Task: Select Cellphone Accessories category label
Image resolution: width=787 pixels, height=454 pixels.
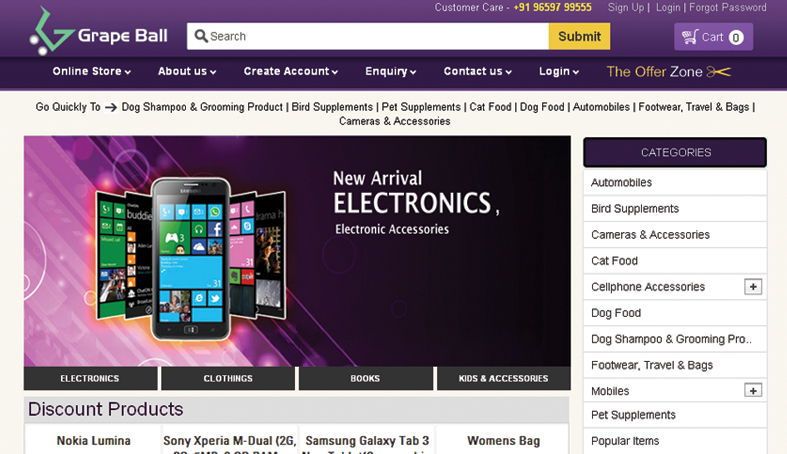Action: tap(647, 287)
